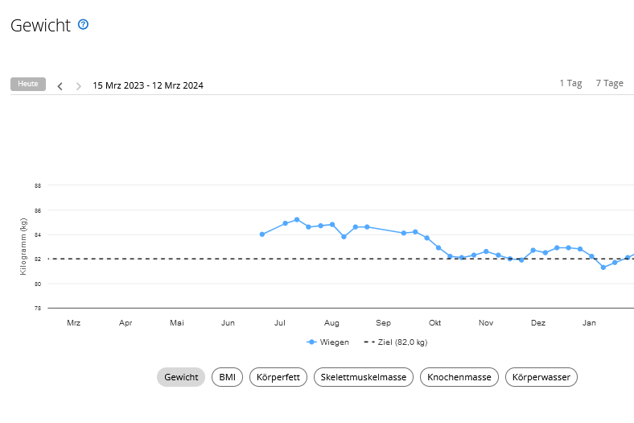634x423 pixels.
Task: Show Knochenmasse chart
Action: [460, 377]
